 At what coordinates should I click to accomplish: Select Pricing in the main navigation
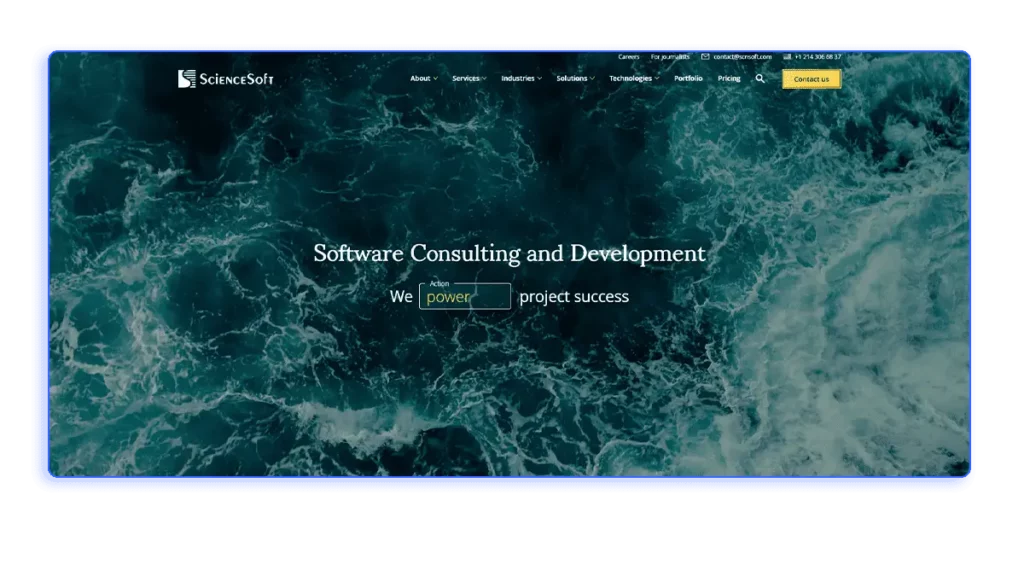(x=728, y=79)
